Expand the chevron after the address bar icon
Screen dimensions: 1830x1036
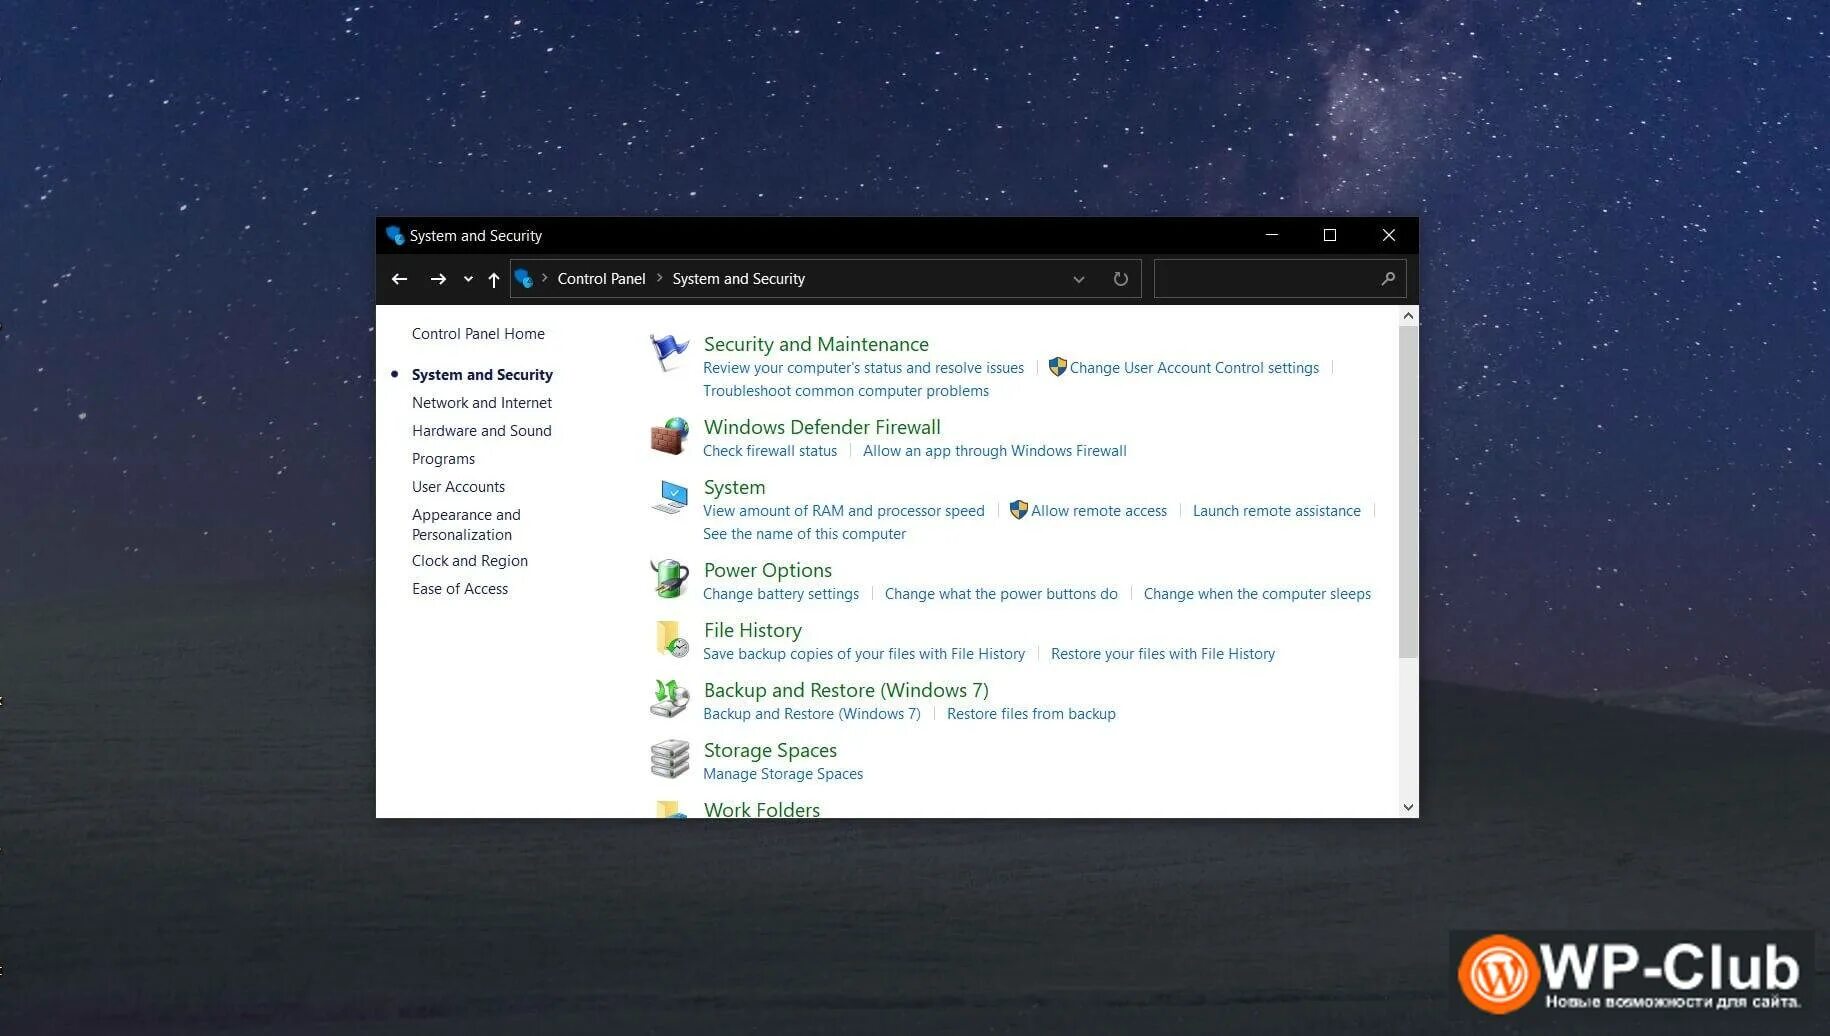[544, 278]
